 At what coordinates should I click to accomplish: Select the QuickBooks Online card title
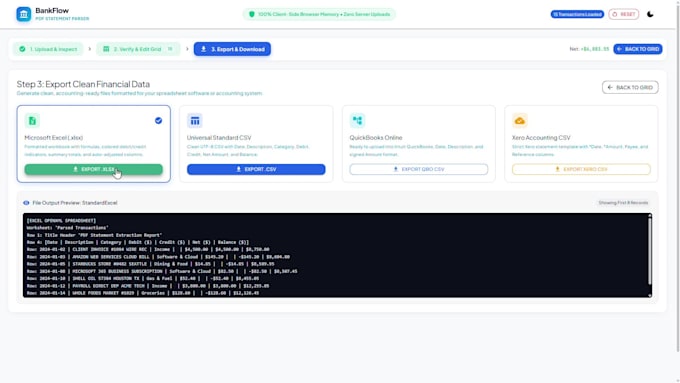coord(376,137)
